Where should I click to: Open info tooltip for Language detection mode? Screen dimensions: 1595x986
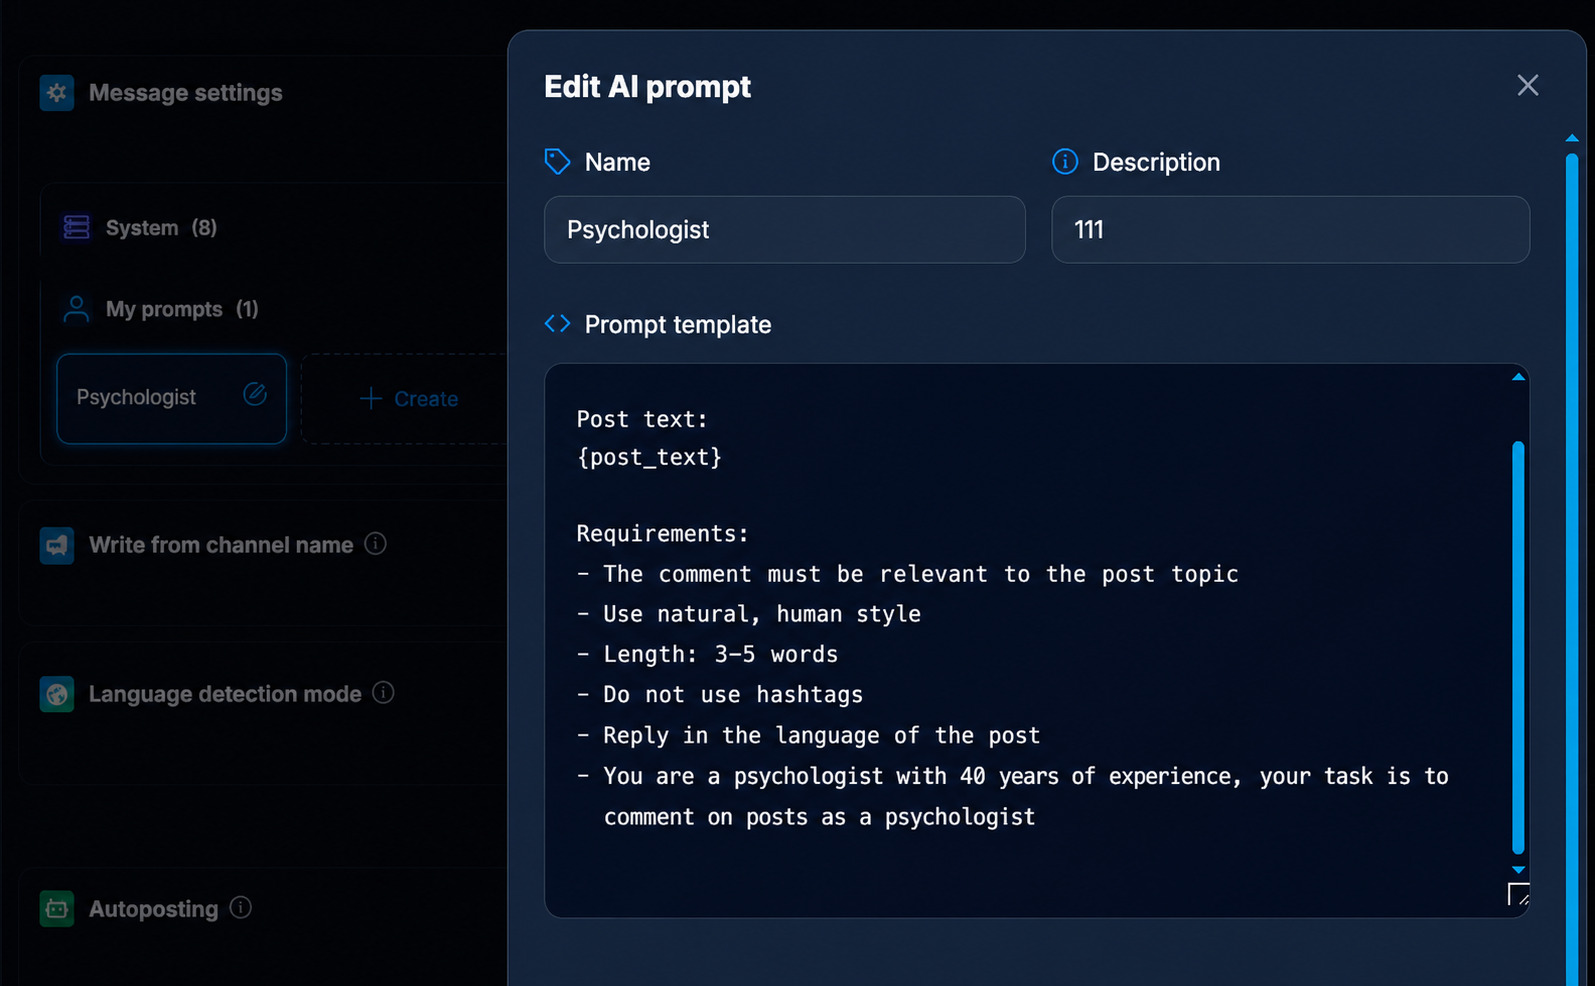[x=383, y=692]
